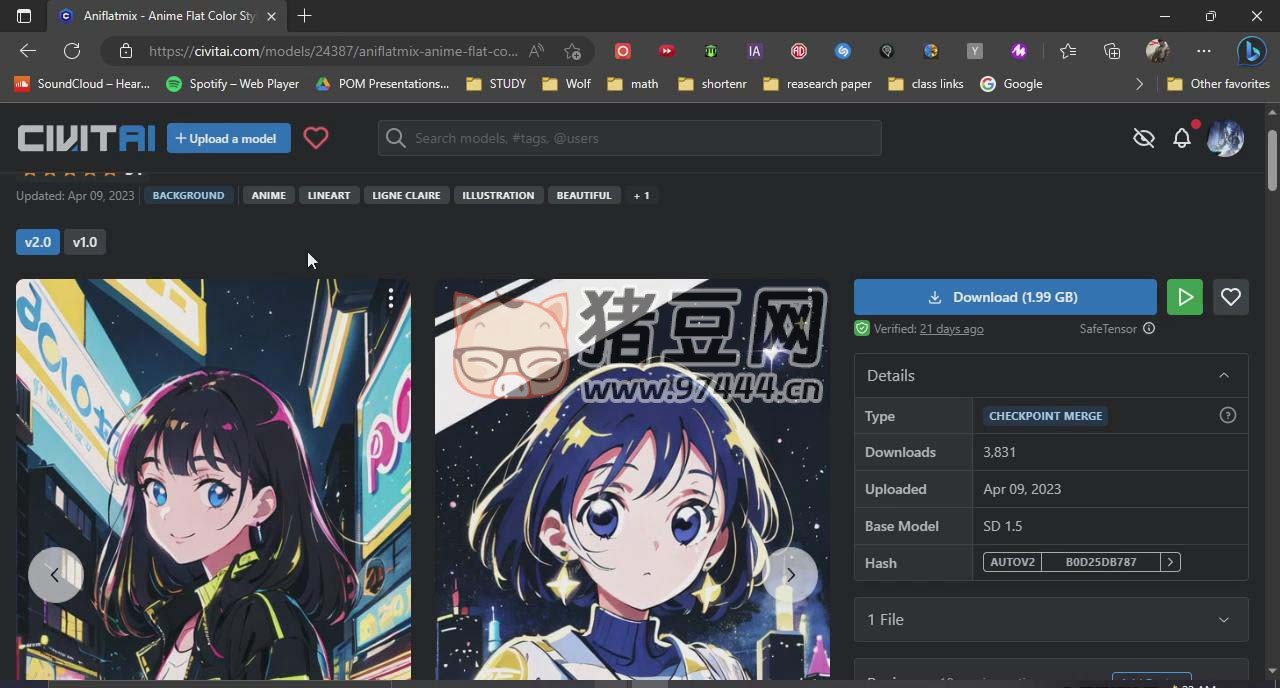1280x688 pixels.
Task: Click the browser refresh icon
Action: [x=72, y=51]
